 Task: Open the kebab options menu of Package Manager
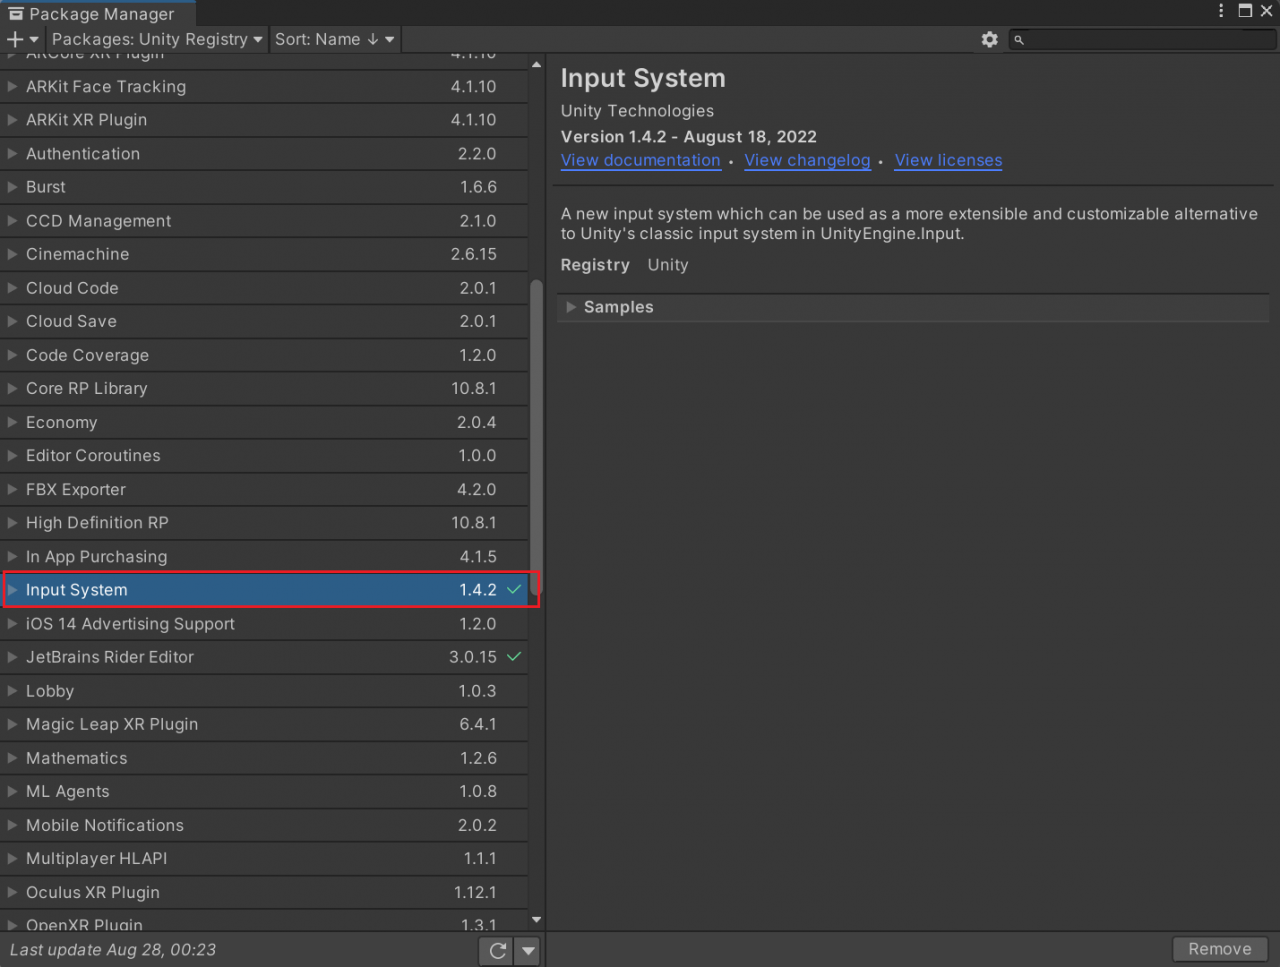(1221, 11)
